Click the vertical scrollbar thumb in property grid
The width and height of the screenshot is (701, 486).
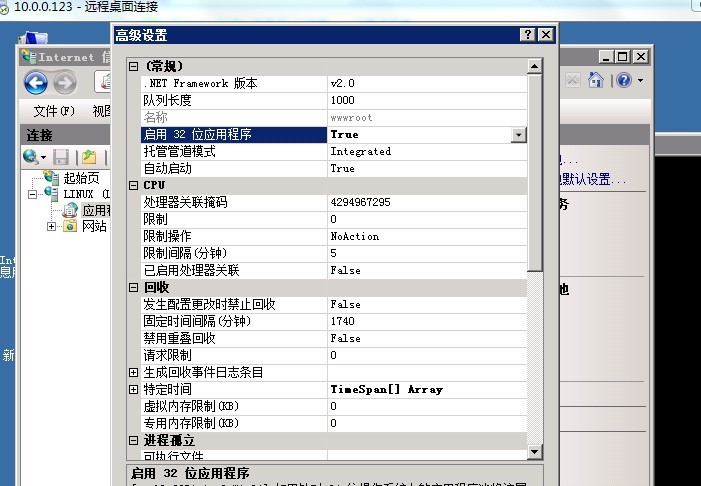535,173
